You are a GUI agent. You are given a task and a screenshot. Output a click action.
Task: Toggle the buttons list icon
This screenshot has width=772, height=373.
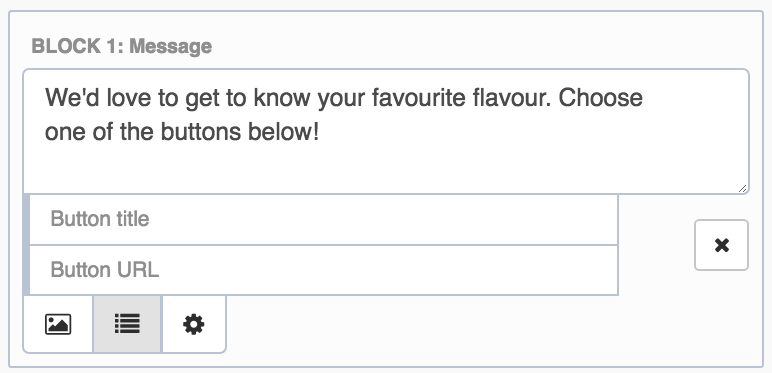(x=127, y=324)
